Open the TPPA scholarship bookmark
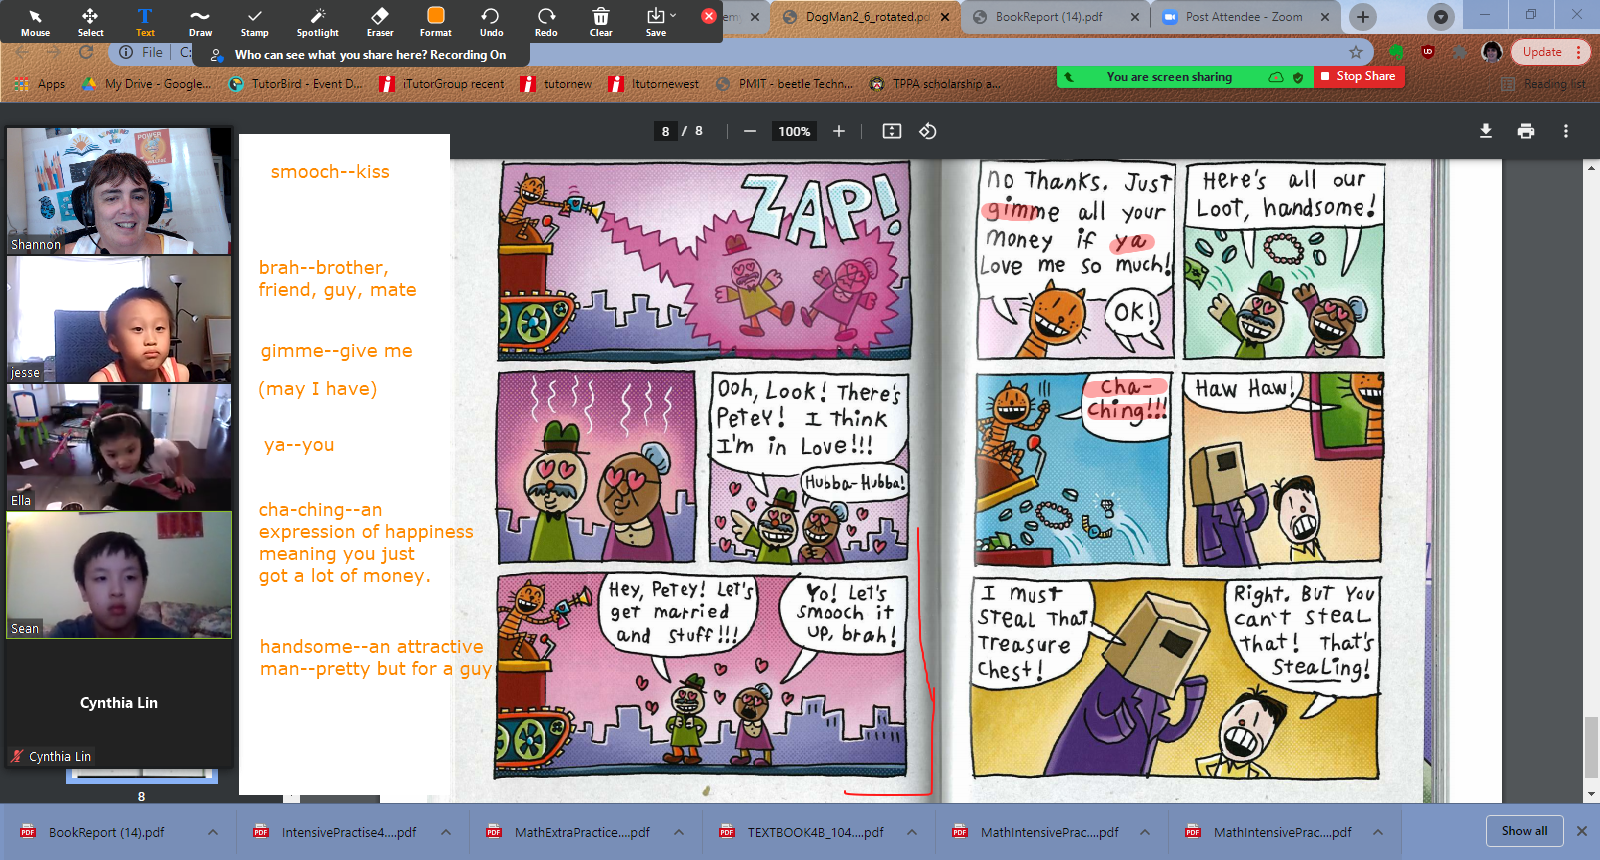1600x860 pixels. point(935,84)
